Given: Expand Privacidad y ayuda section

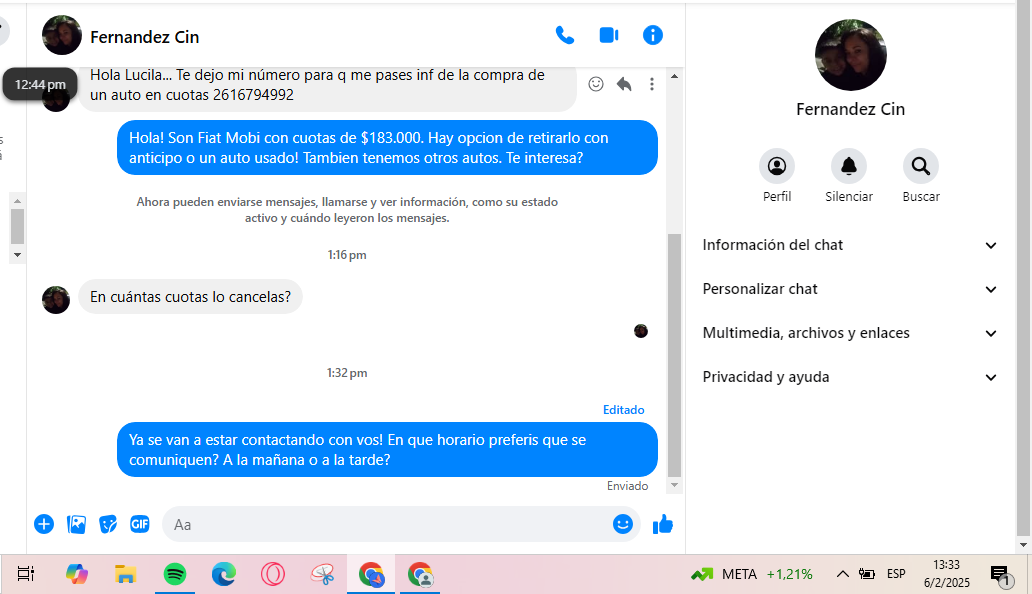Looking at the screenshot, I should tap(850, 377).
